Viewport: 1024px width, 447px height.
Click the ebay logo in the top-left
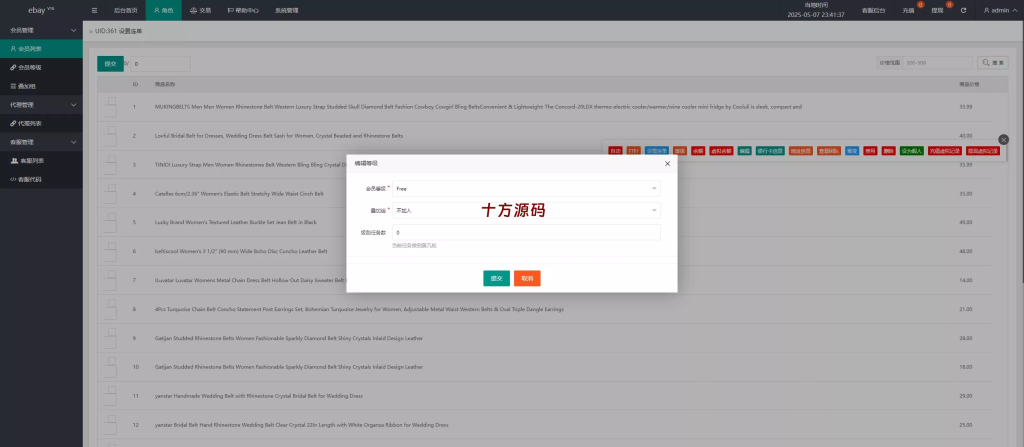(x=40, y=10)
